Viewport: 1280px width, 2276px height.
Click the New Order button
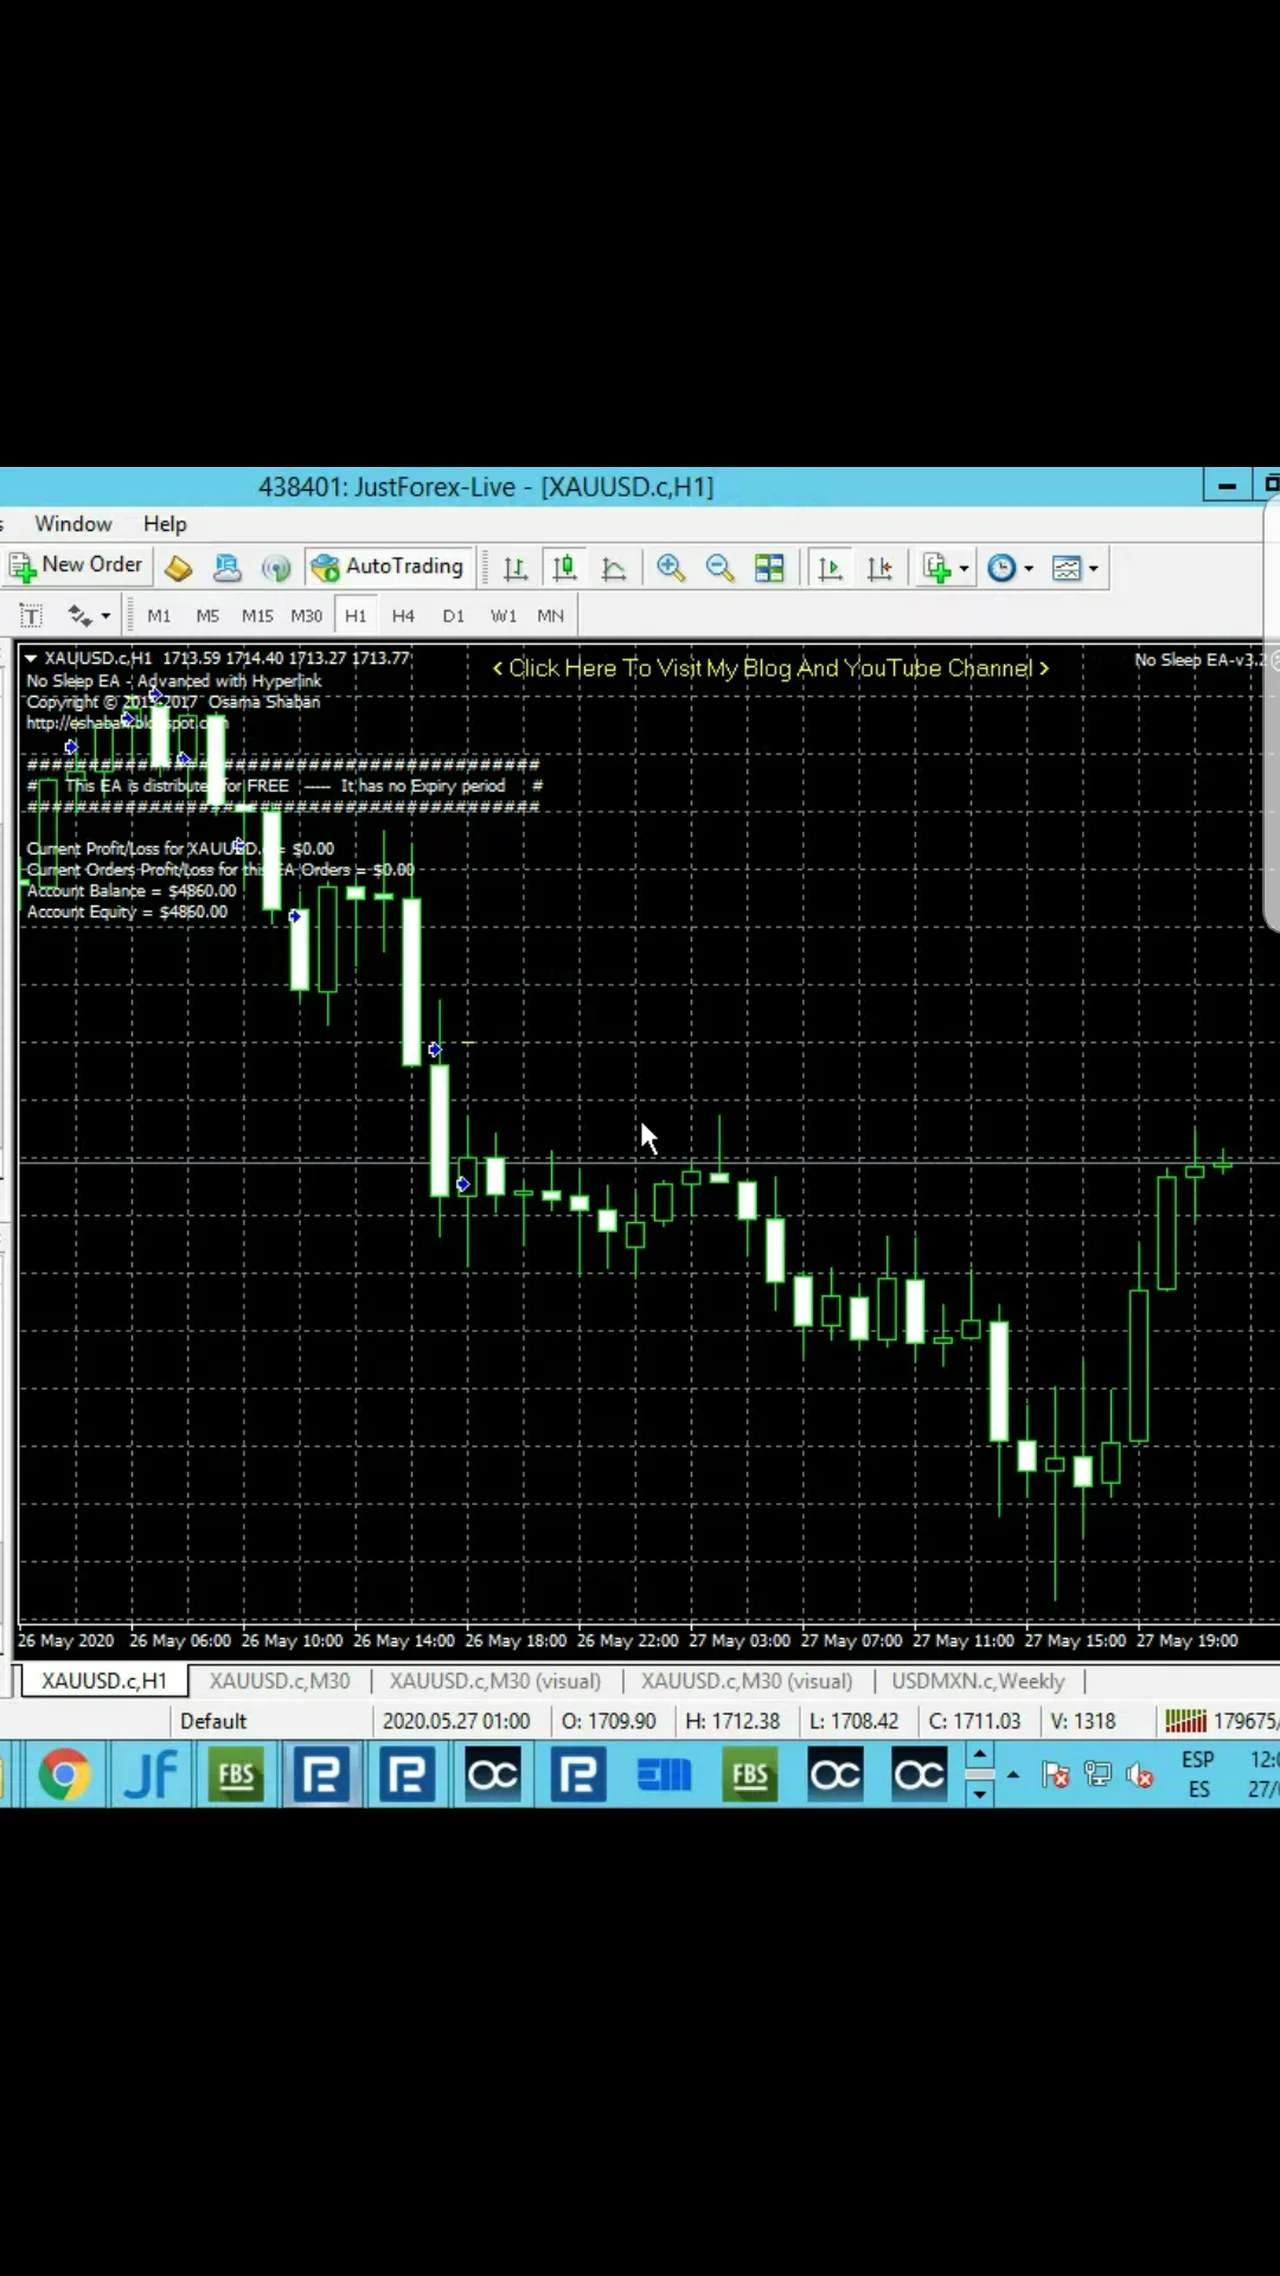pos(77,566)
